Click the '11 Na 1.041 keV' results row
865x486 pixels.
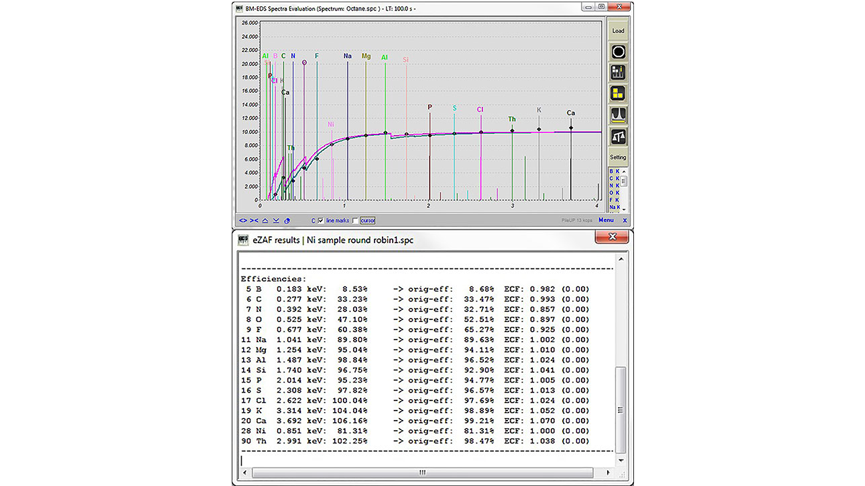tap(415, 340)
